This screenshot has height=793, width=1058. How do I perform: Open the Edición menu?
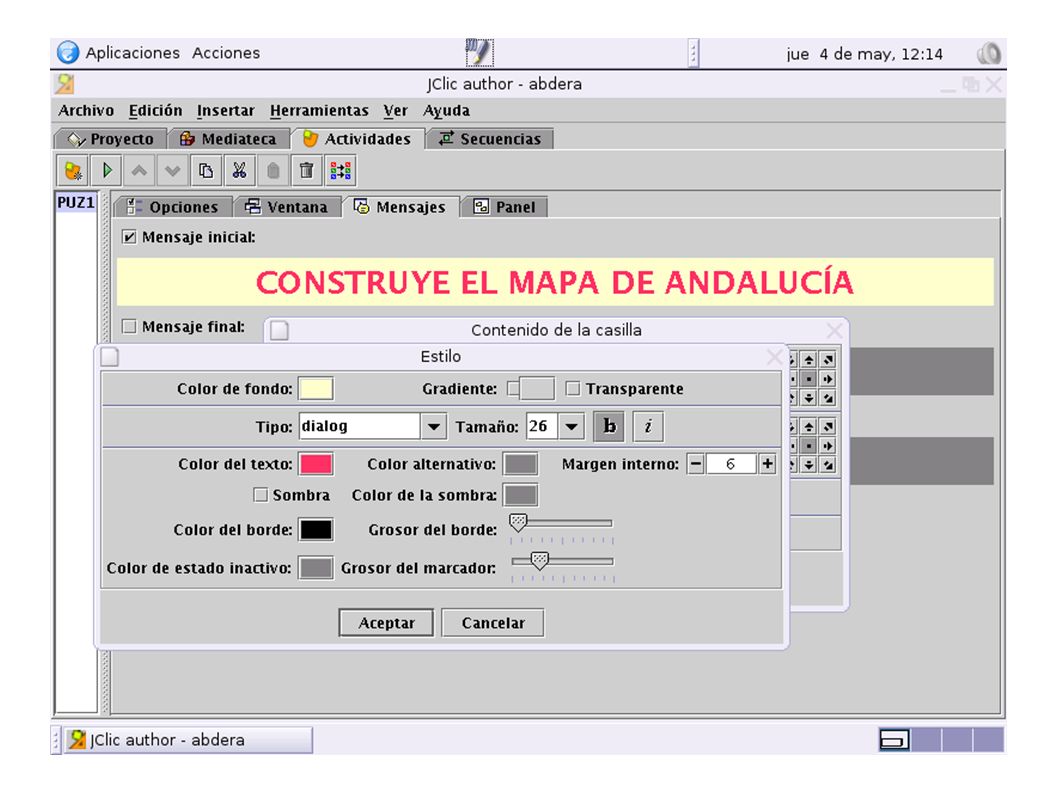point(155,110)
